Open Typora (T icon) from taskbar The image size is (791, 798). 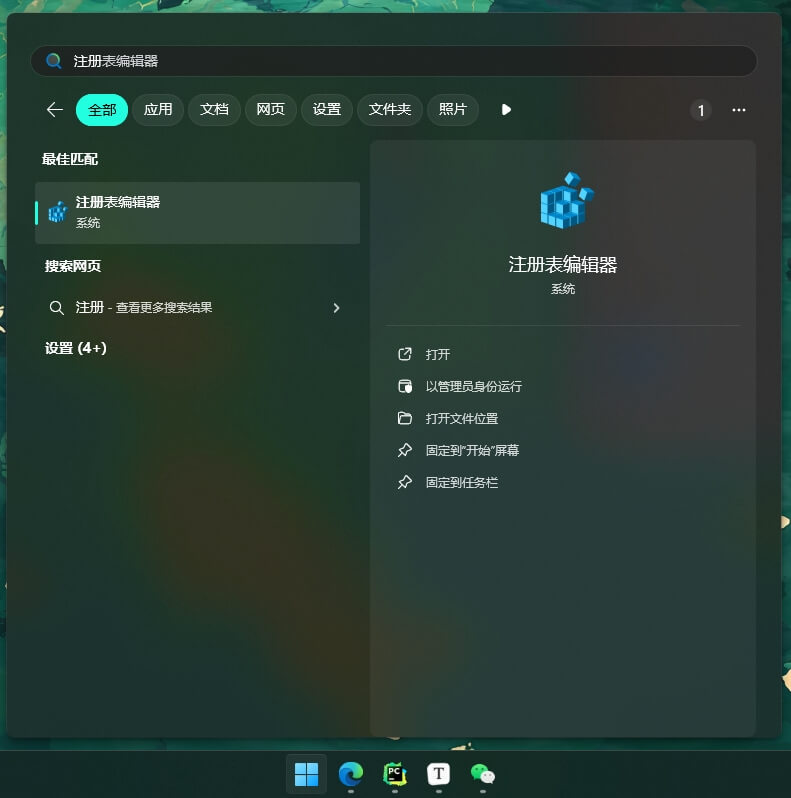pos(439,774)
